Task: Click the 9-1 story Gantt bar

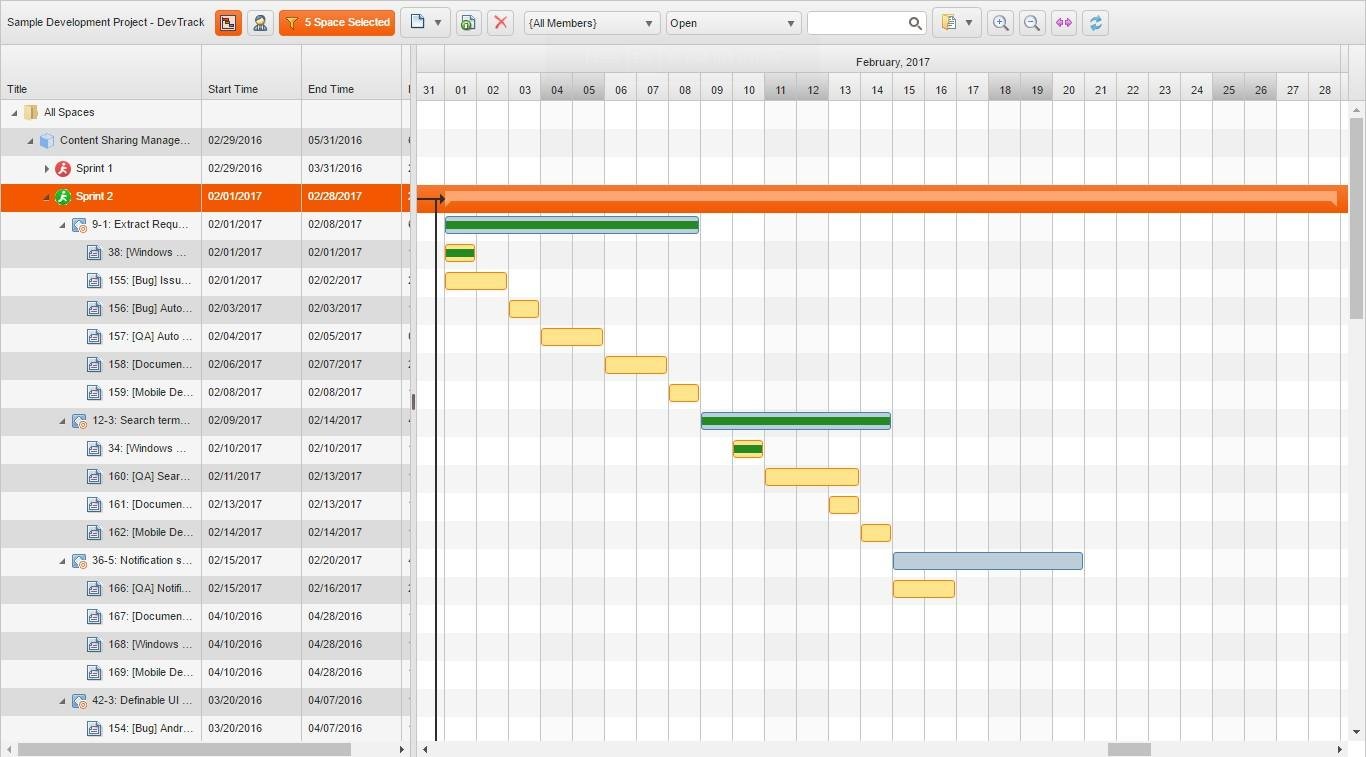Action: click(572, 225)
